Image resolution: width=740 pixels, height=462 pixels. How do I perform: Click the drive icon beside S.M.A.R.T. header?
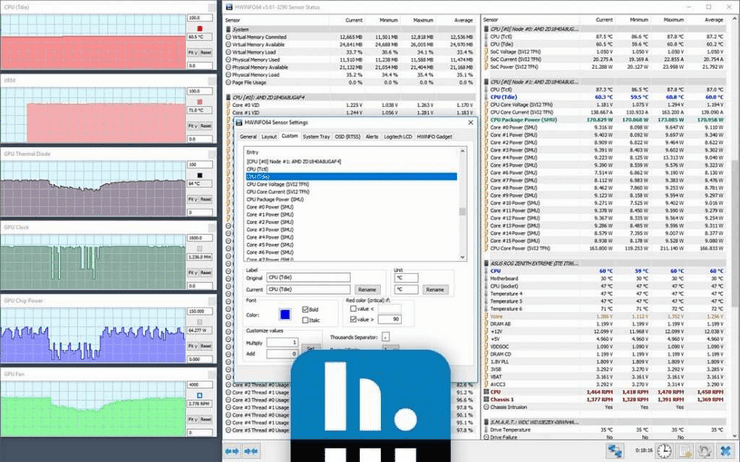(487, 422)
